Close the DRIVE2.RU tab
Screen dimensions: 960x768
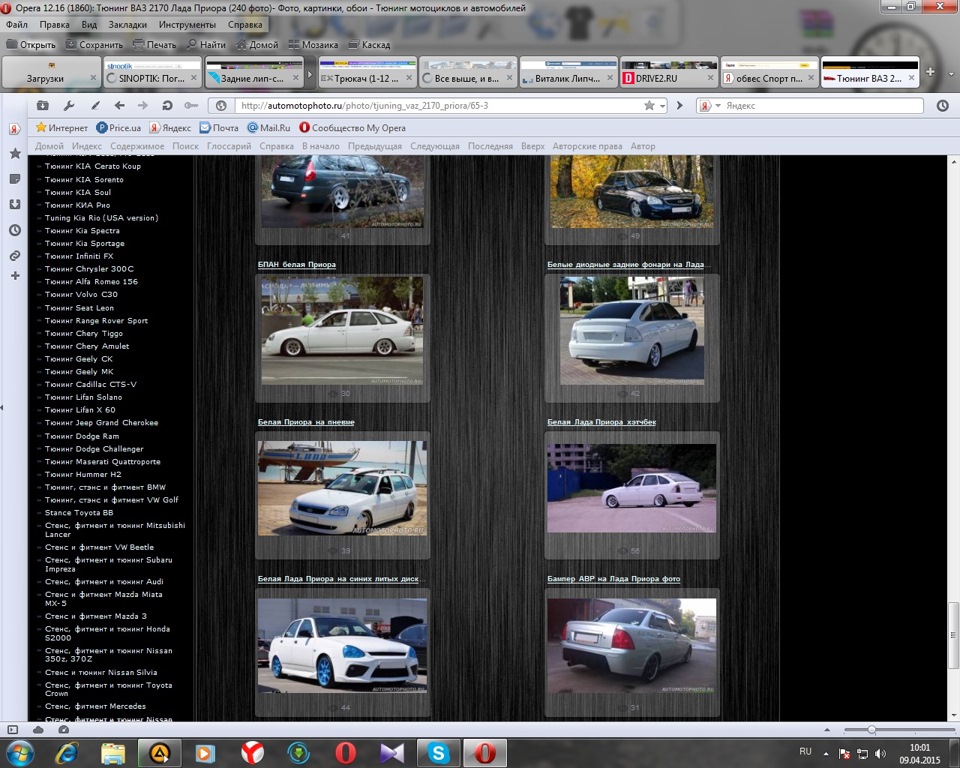tap(710, 78)
